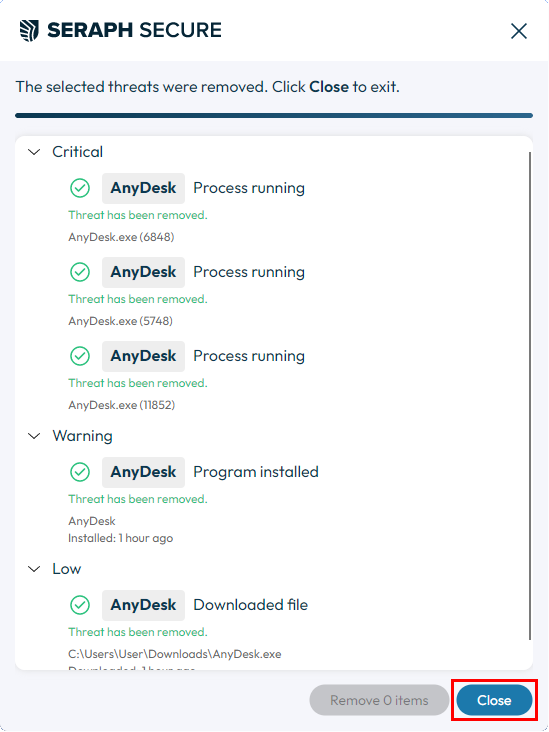Click 'Process running' label for AnyDesk.exe (11852)
This screenshot has width=549, height=732.
tap(249, 356)
